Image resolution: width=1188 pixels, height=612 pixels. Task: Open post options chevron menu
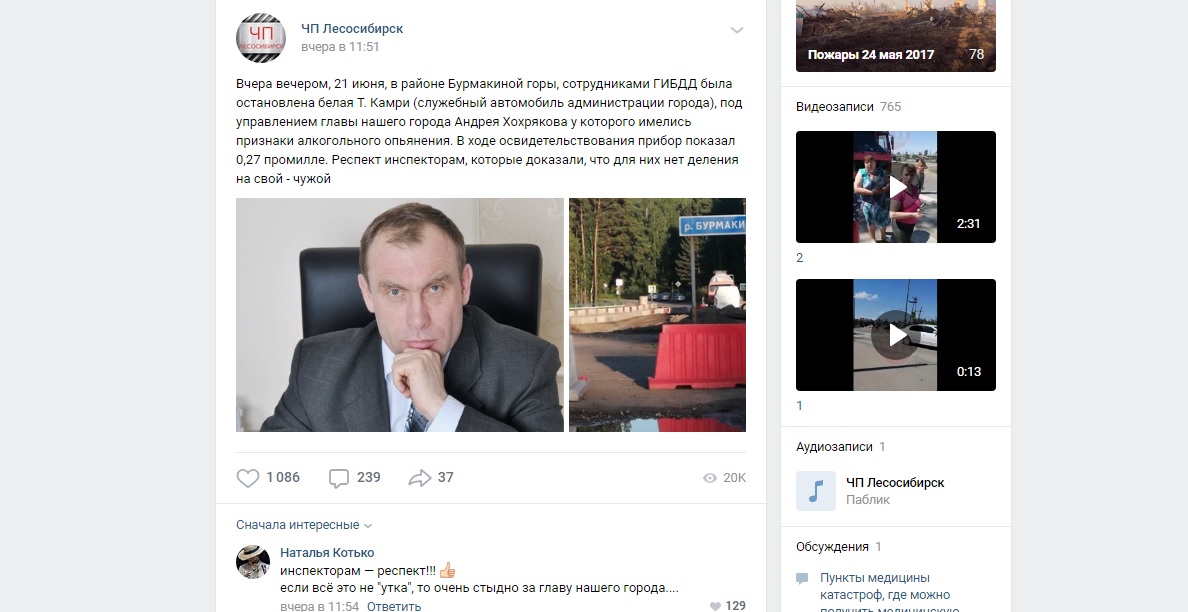click(736, 30)
